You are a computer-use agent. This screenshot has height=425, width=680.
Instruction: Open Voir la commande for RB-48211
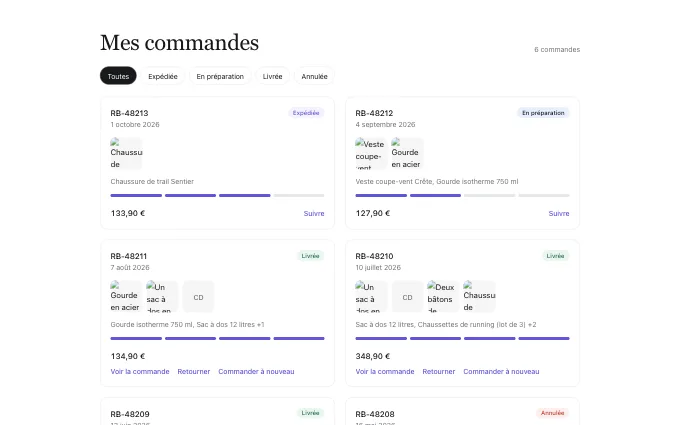pos(140,372)
